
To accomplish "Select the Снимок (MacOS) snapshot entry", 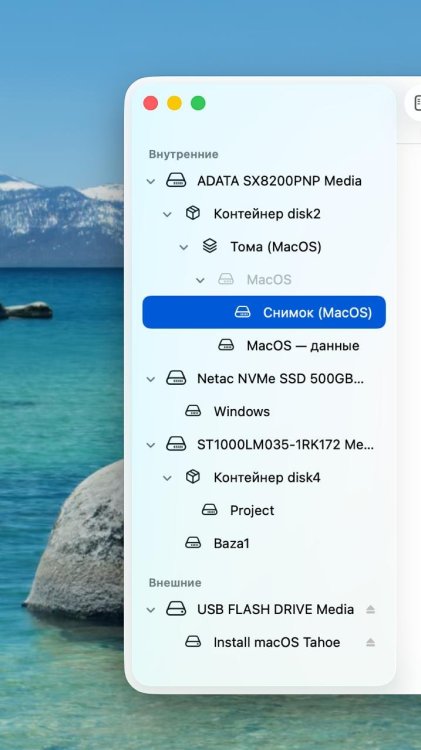I will tap(264, 312).
